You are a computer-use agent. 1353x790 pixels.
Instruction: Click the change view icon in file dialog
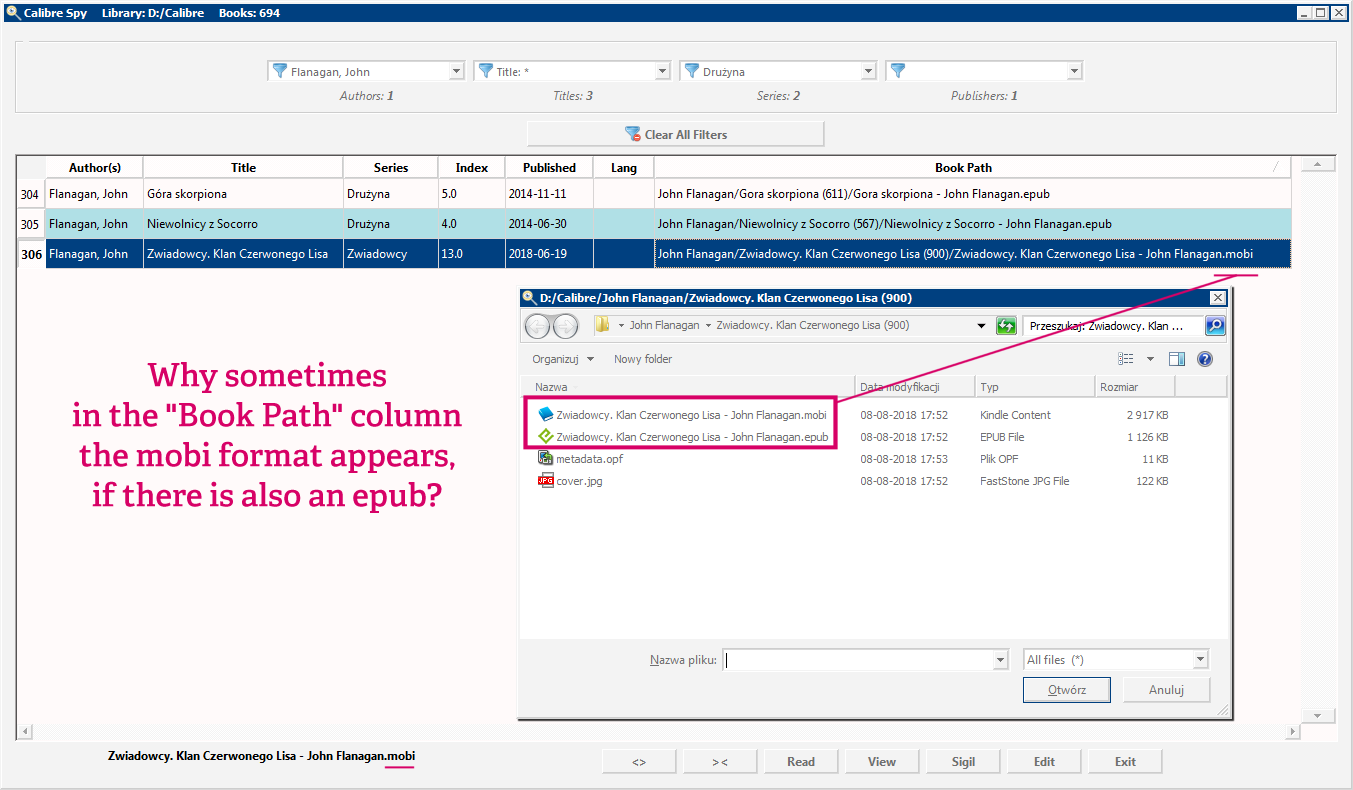[1126, 359]
